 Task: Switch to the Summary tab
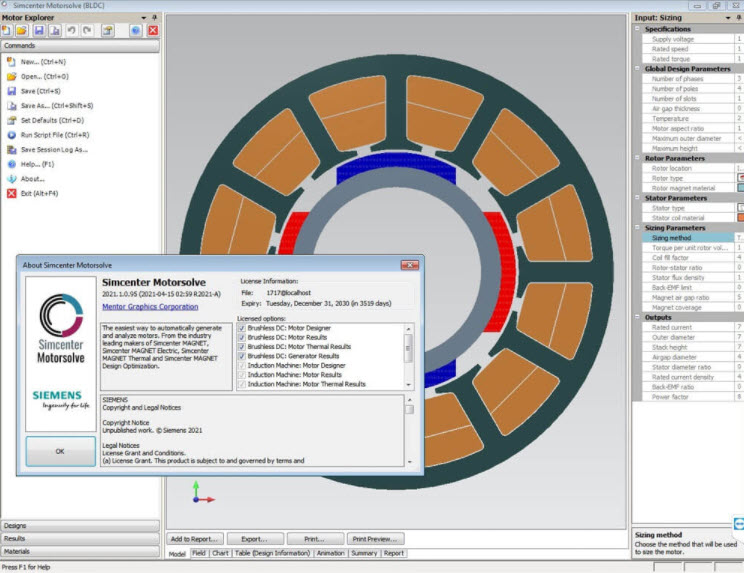[364, 553]
